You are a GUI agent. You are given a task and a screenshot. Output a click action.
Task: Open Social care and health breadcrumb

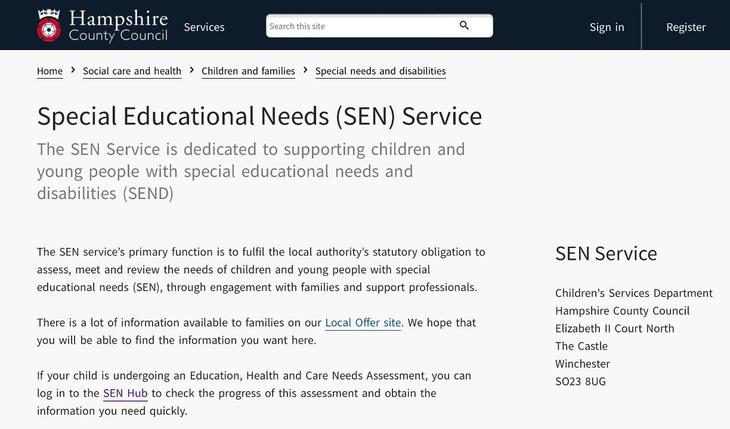pos(132,71)
